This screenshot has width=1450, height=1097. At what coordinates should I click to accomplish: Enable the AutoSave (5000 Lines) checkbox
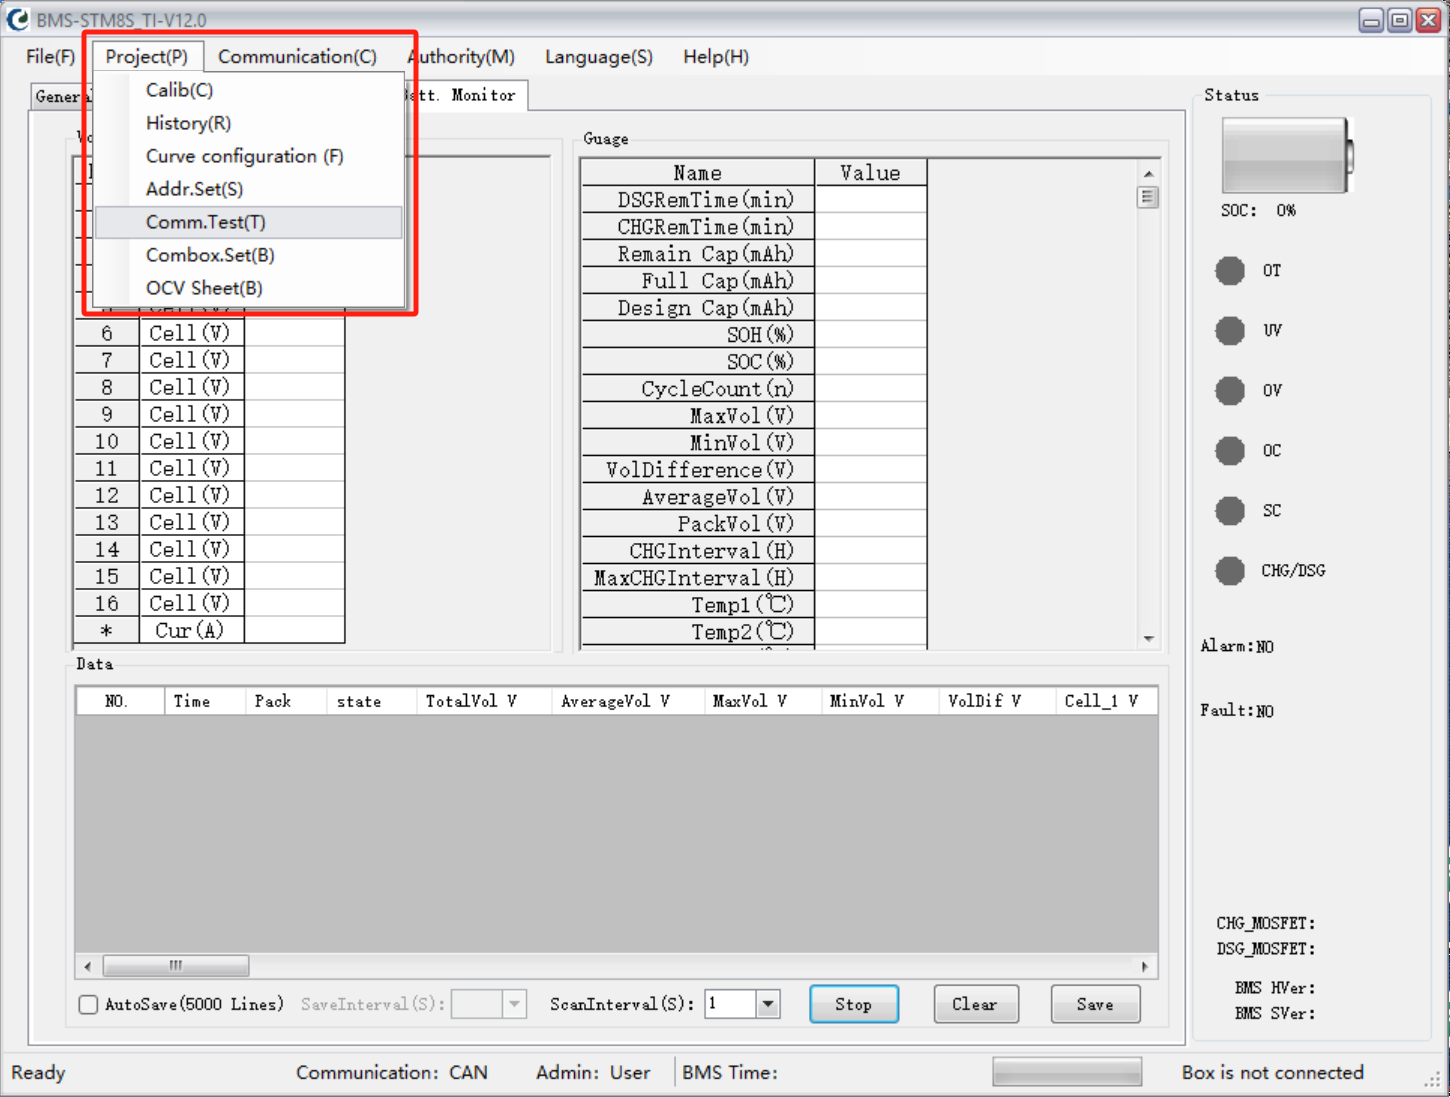88,1005
